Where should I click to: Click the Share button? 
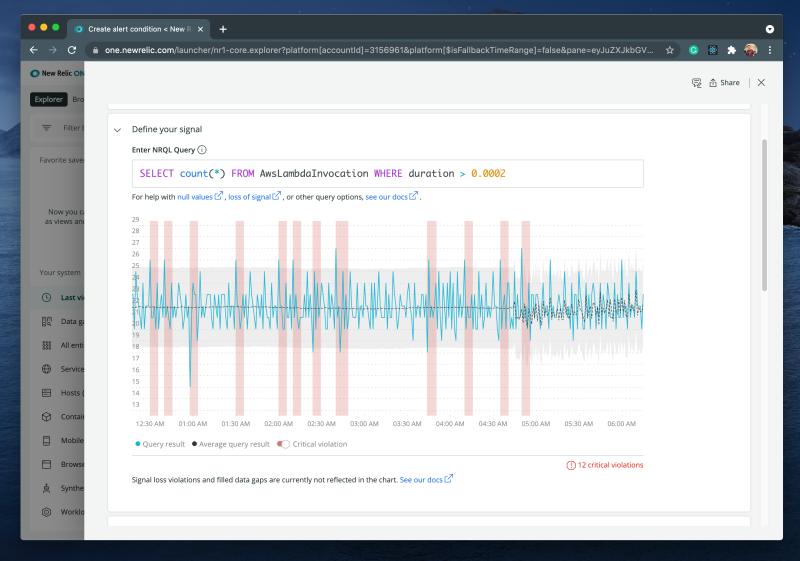725,83
